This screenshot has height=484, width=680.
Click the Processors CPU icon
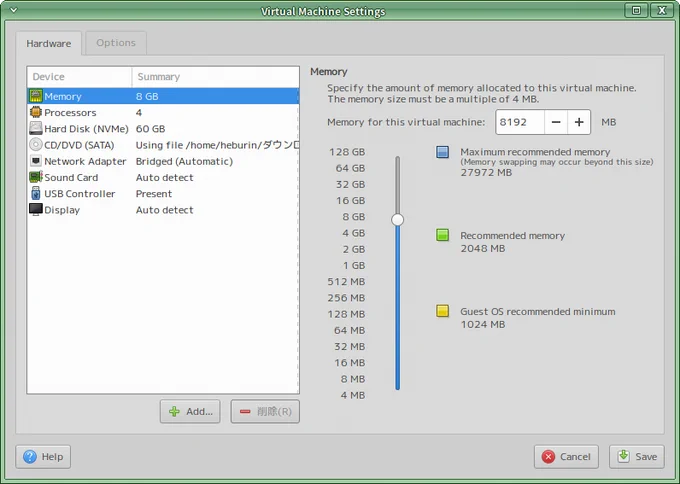click(x=36, y=112)
